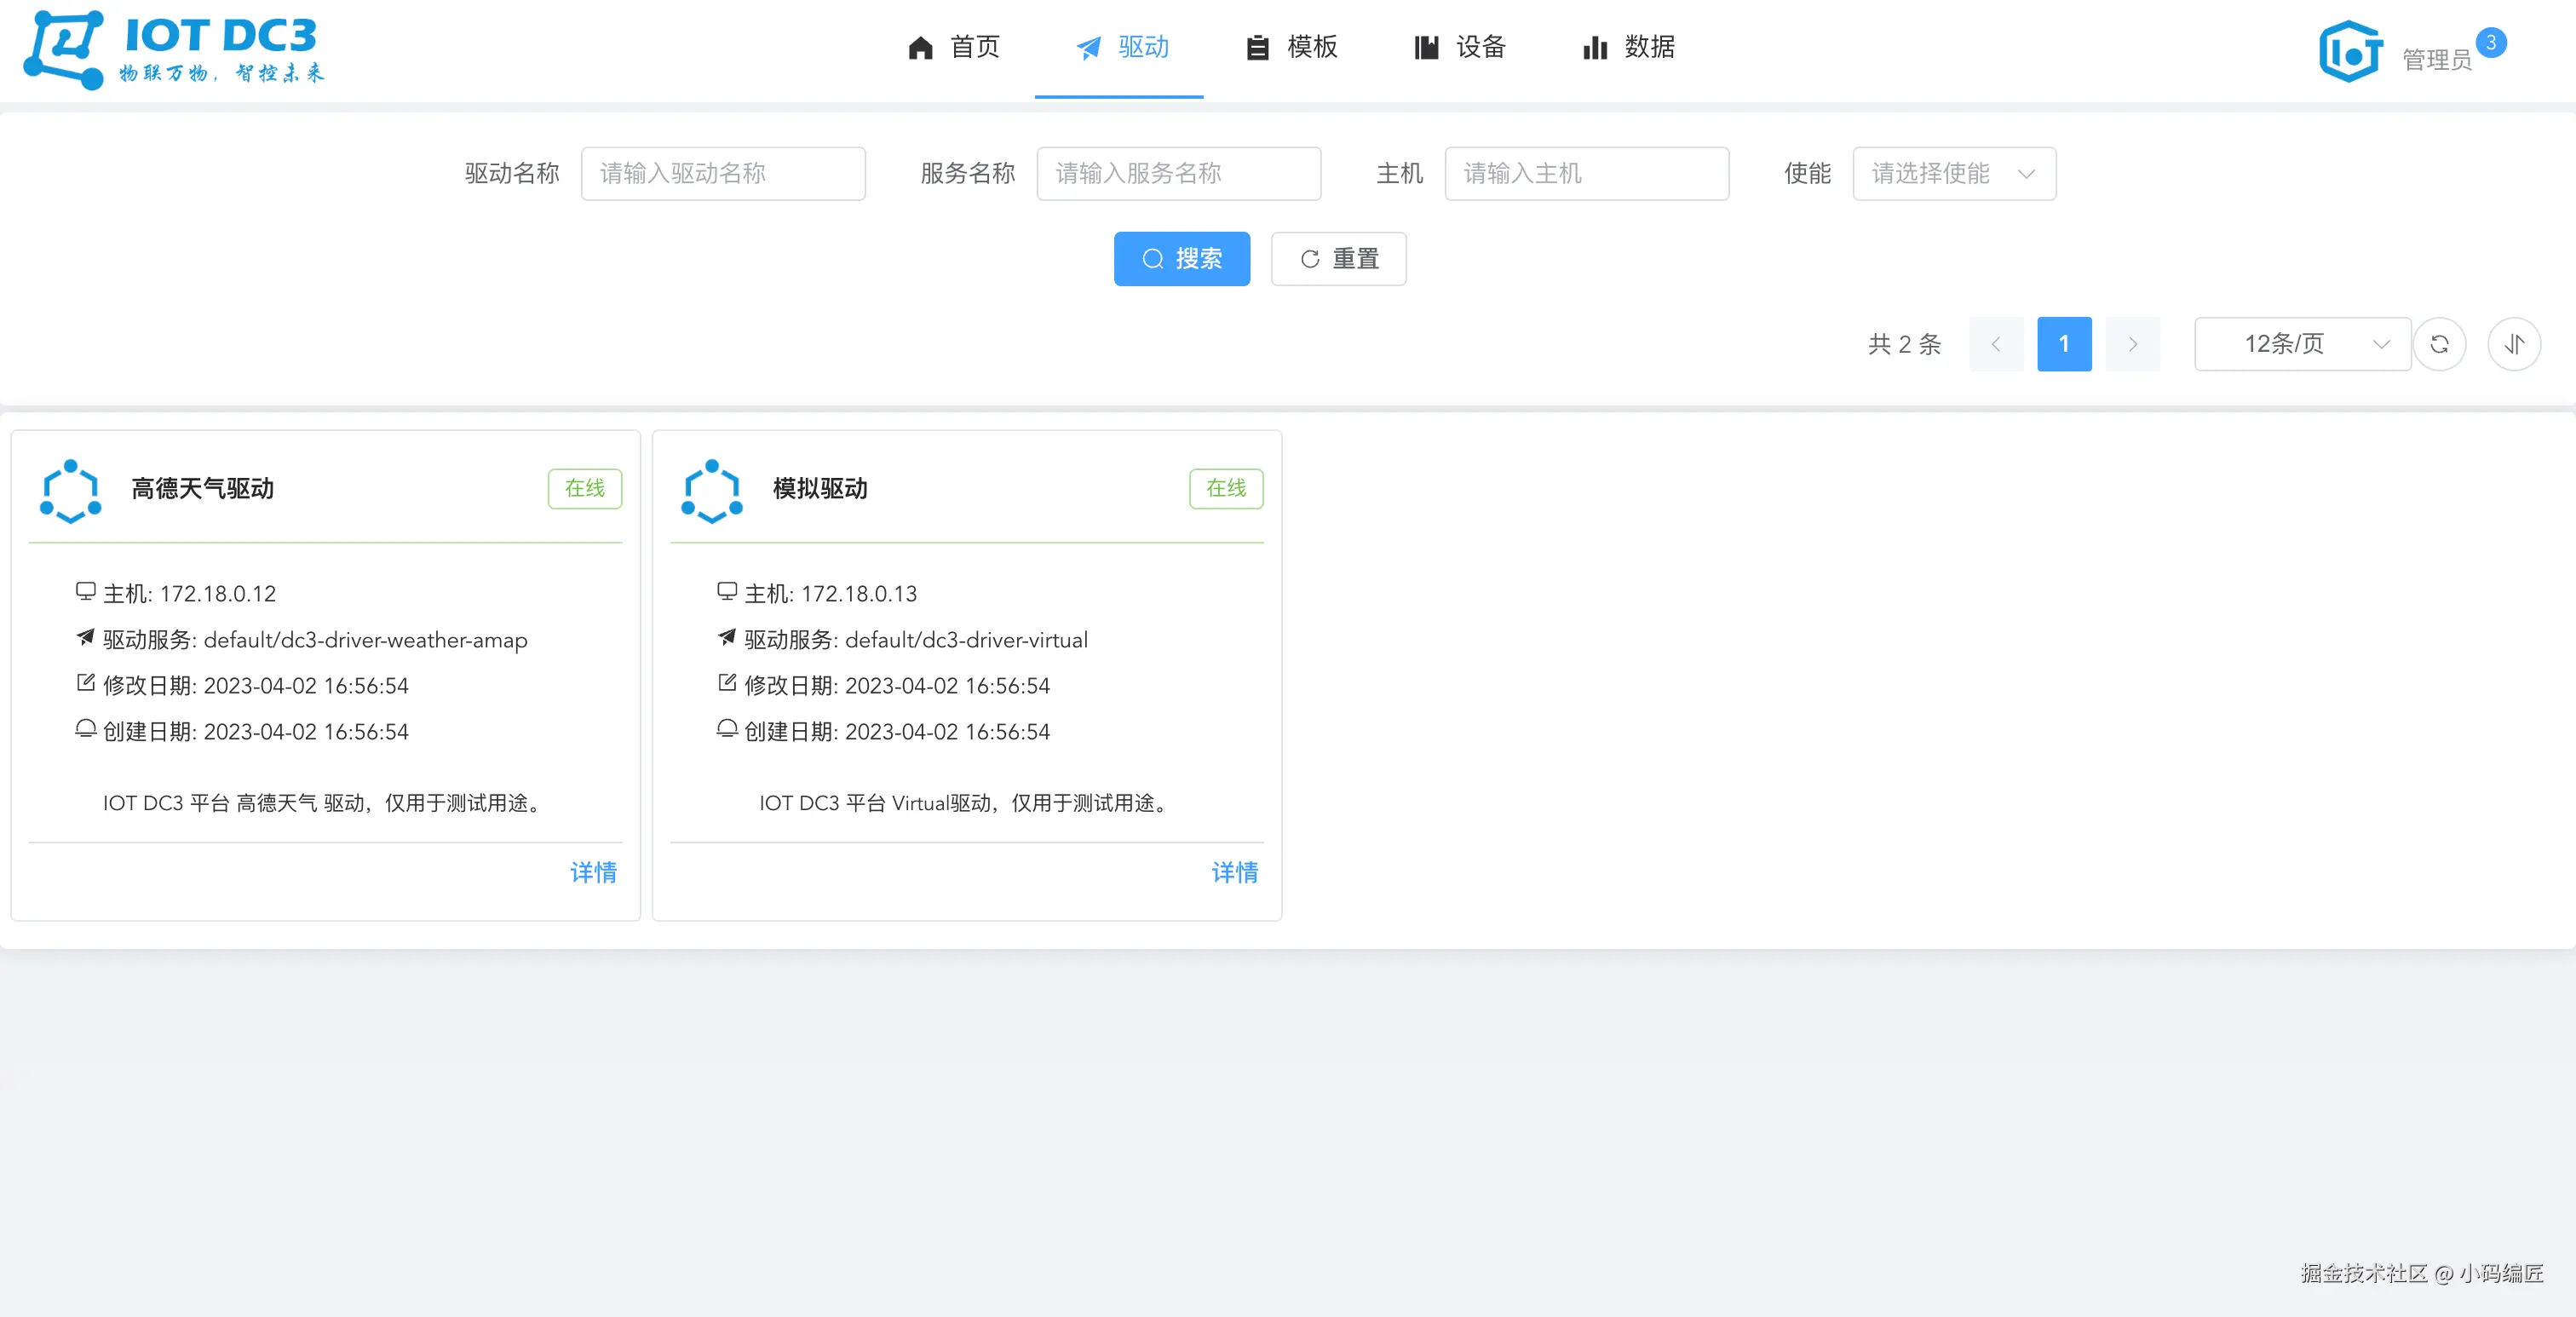Screen dimensions: 2576x1317
Task: Go to the previous page arrow
Action: pos(1996,344)
